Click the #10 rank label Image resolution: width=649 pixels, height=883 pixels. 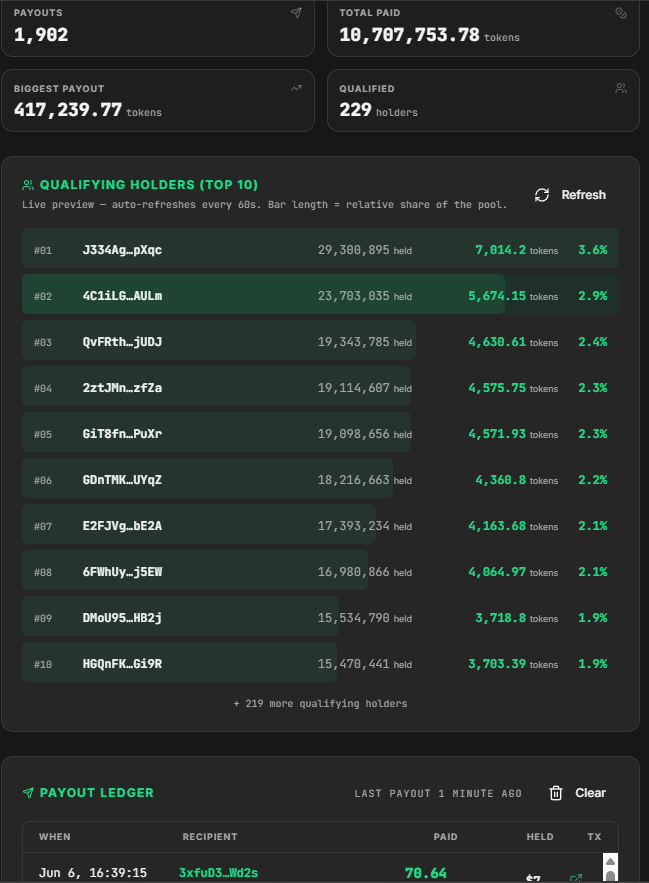click(43, 665)
